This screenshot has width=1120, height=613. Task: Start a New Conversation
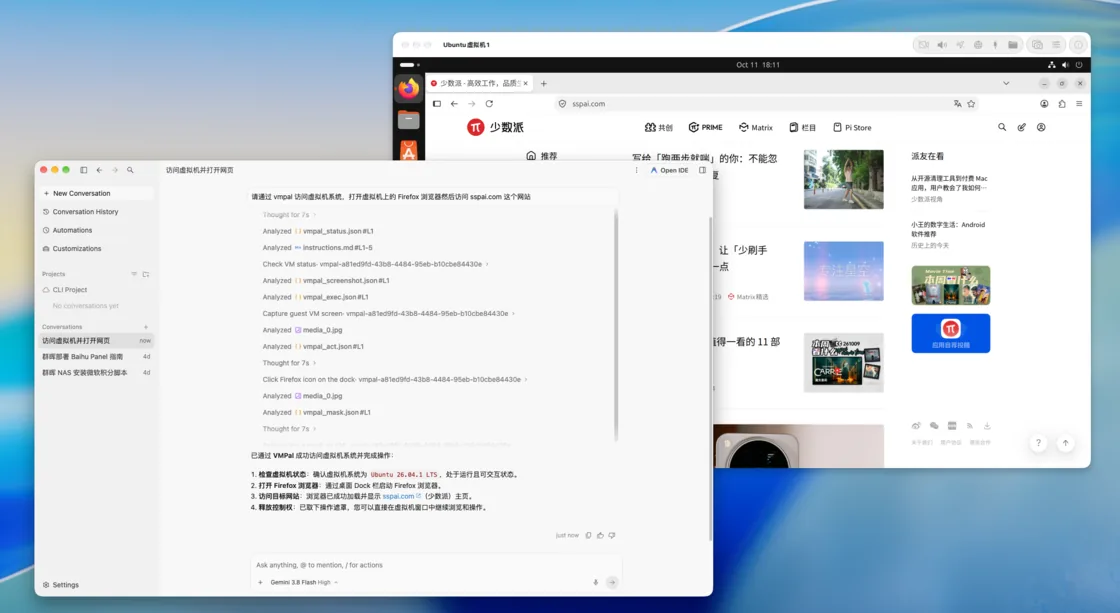pos(96,194)
